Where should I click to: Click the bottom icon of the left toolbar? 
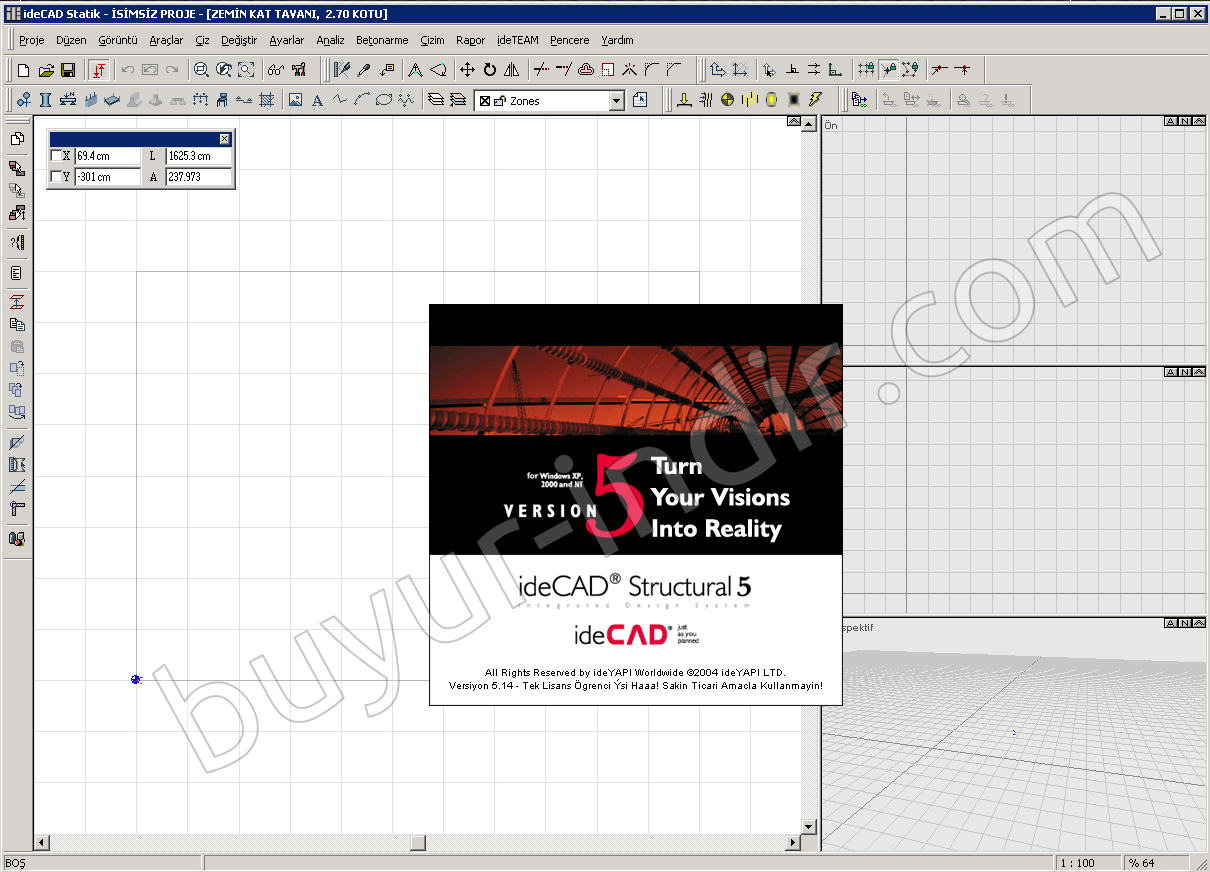pyautogui.click(x=17, y=538)
